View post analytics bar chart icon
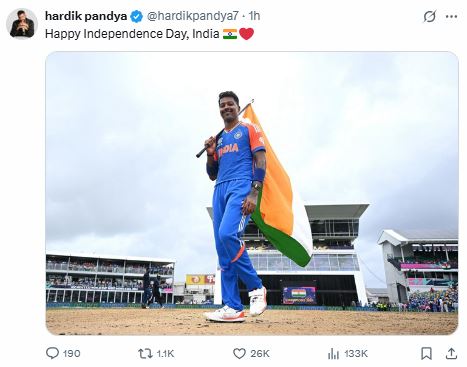The width and height of the screenshot is (467, 367). click(x=333, y=353)
